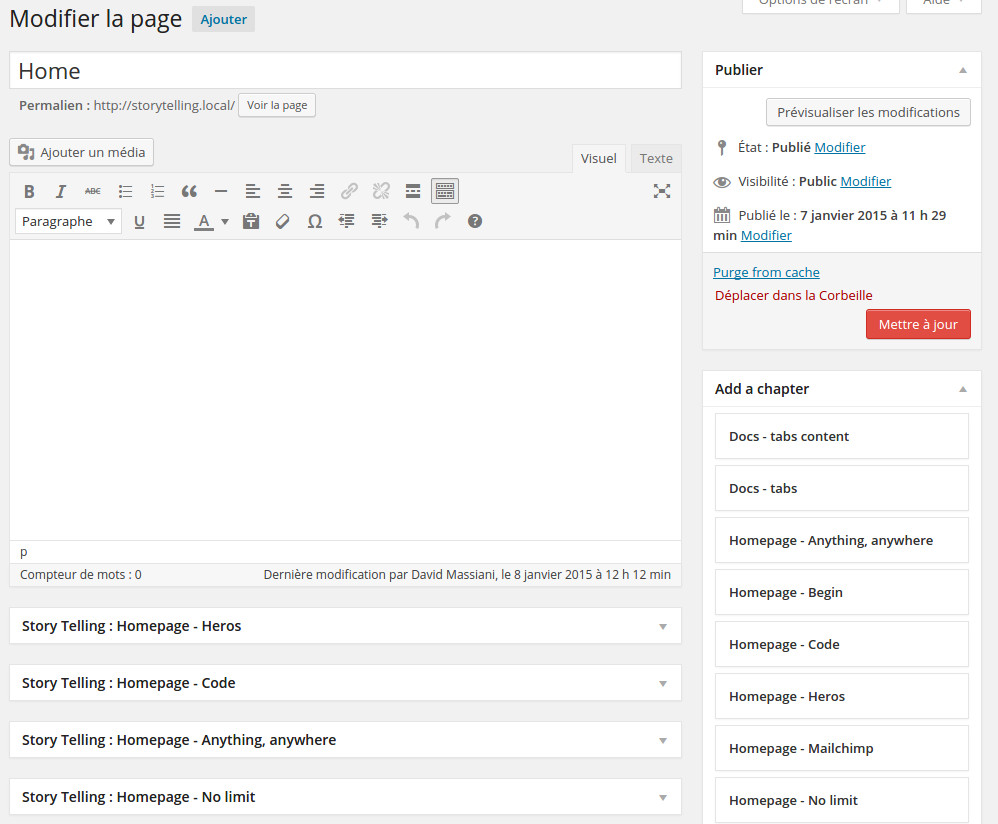Collapse the Add a chapter panel
The image size is (998, 824).
(x=963, y=389)
